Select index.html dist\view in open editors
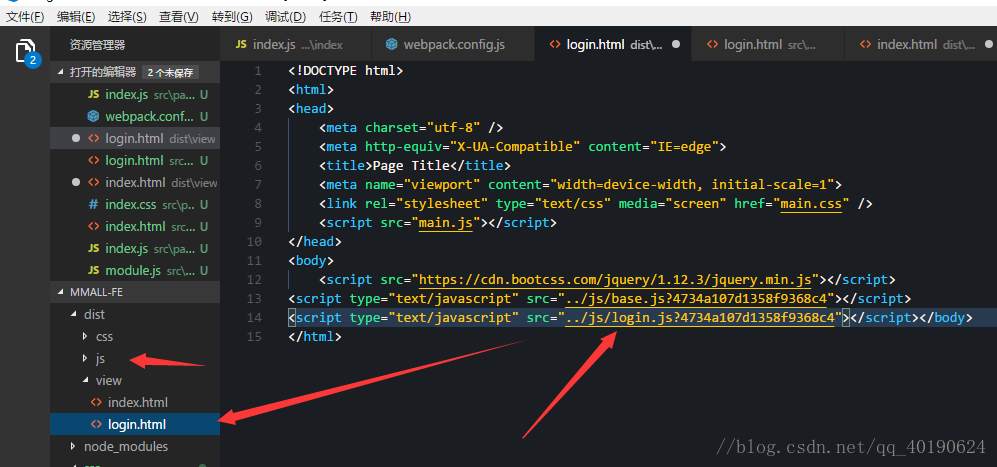The height and width of the screenshot is (467, 997). pos(135,183)
